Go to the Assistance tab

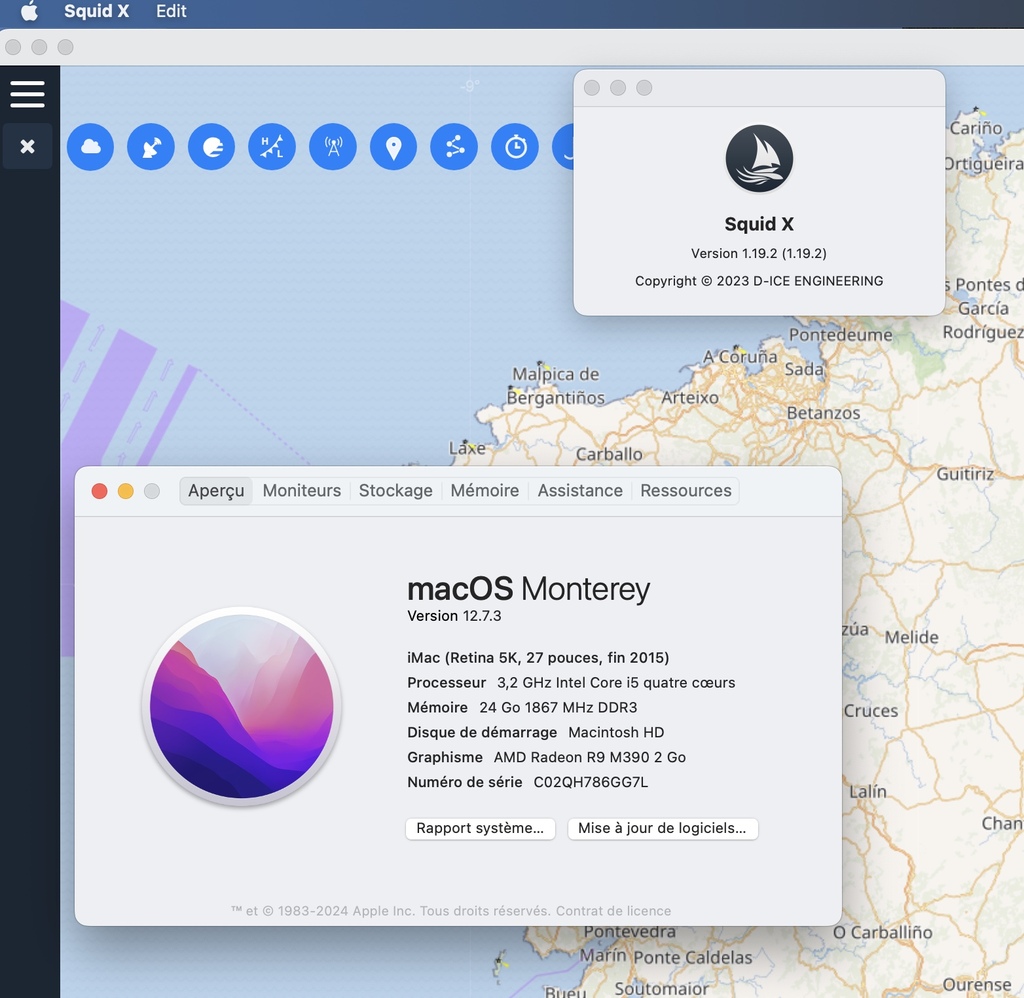[x=580, y=491]
